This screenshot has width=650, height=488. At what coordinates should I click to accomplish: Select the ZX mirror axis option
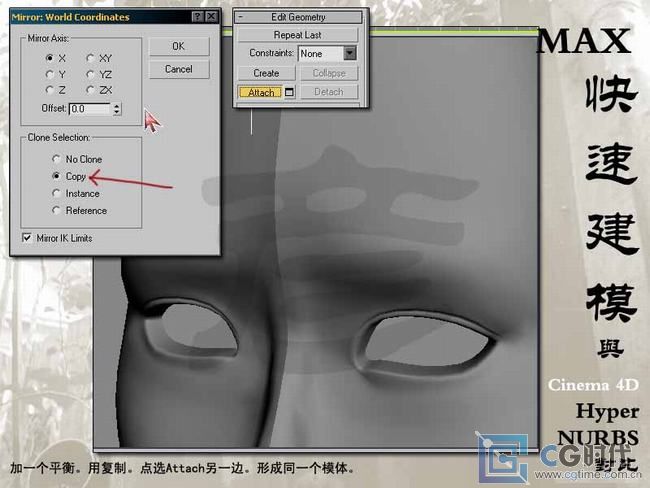pos(90,90)
